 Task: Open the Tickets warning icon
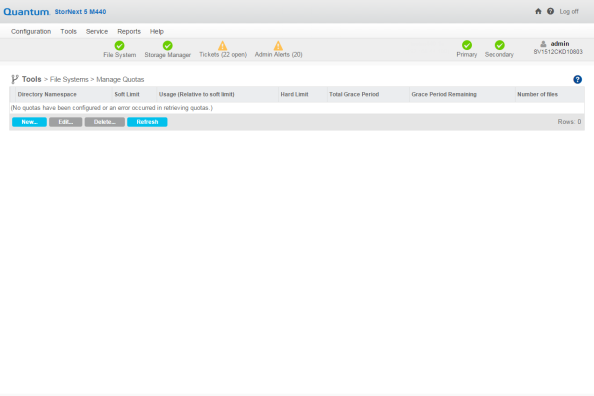click(223, 45)
